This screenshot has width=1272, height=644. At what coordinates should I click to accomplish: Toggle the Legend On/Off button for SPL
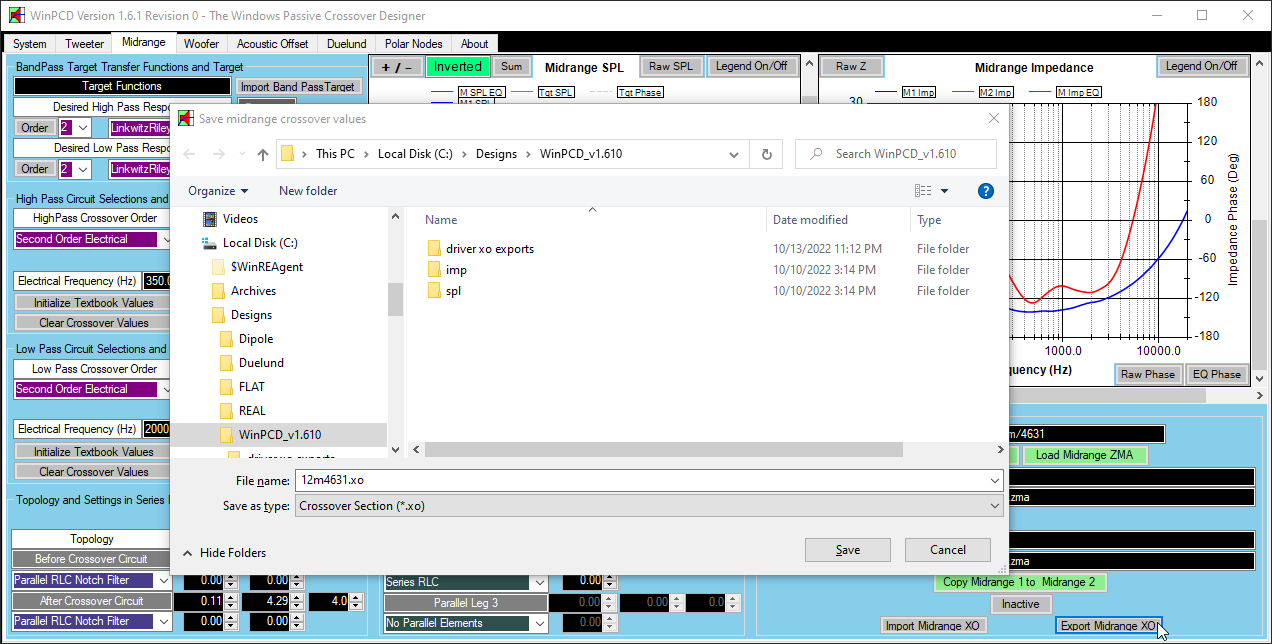point(751,66)
